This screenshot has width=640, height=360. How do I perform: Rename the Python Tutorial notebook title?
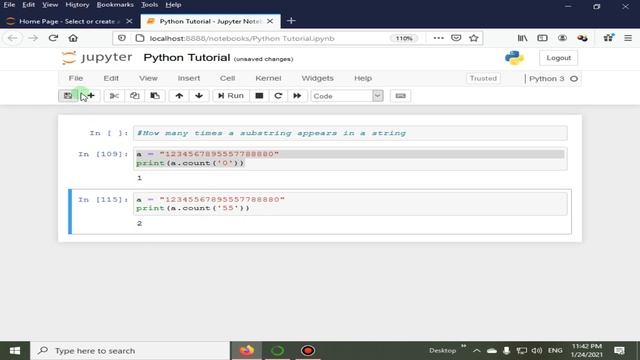(187, 58)
